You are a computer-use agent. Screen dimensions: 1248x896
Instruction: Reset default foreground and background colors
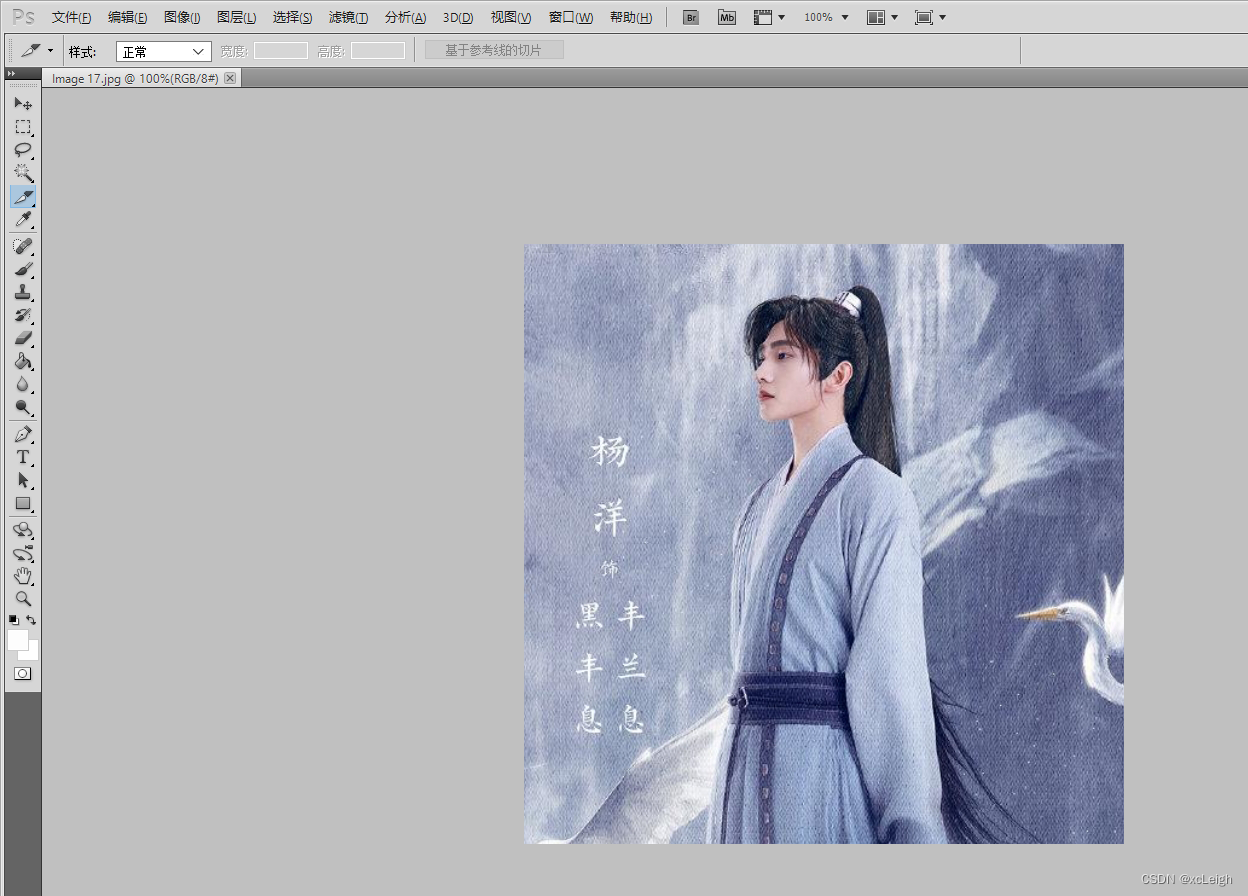click(x=14, y=620)
